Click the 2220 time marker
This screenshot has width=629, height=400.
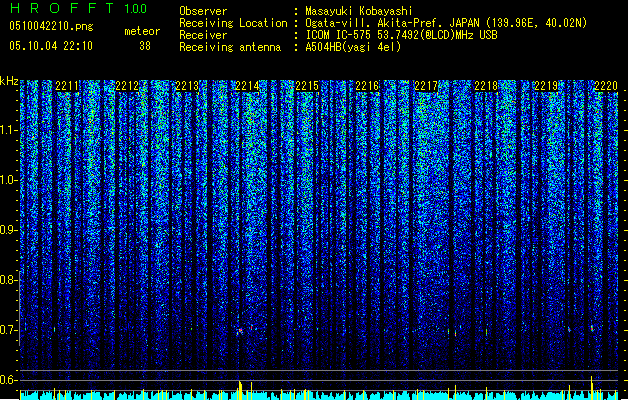click(606, 86)
